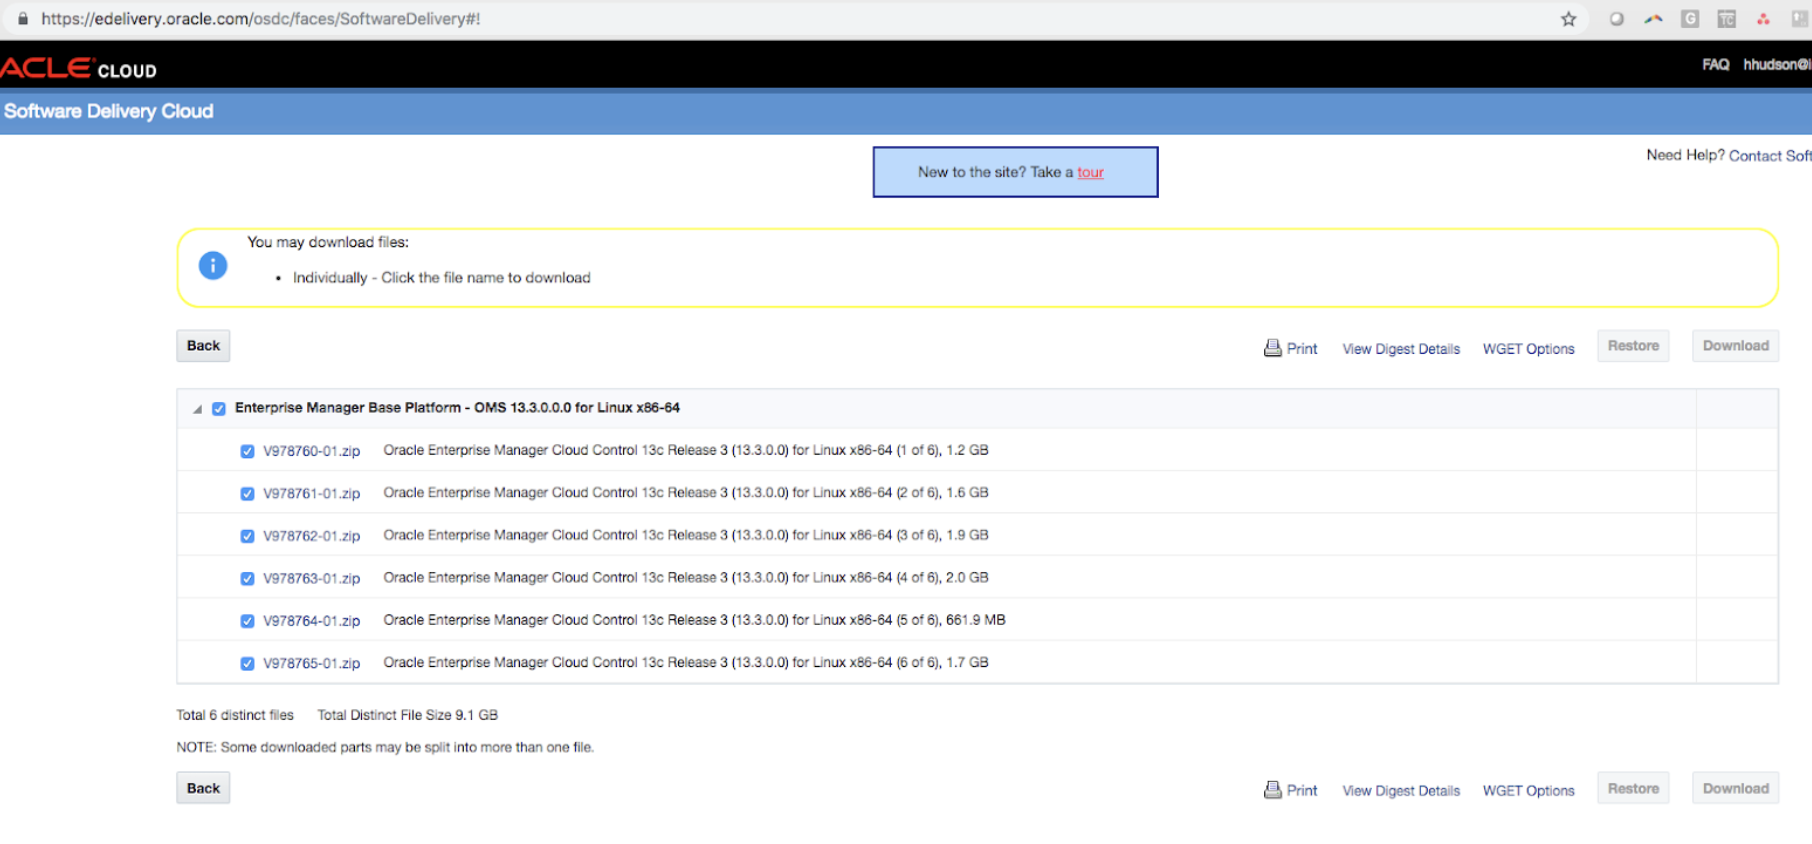Screen dimensions: 1812x844
Task: Open bottom View Digest Details link
Action: 1401,791
